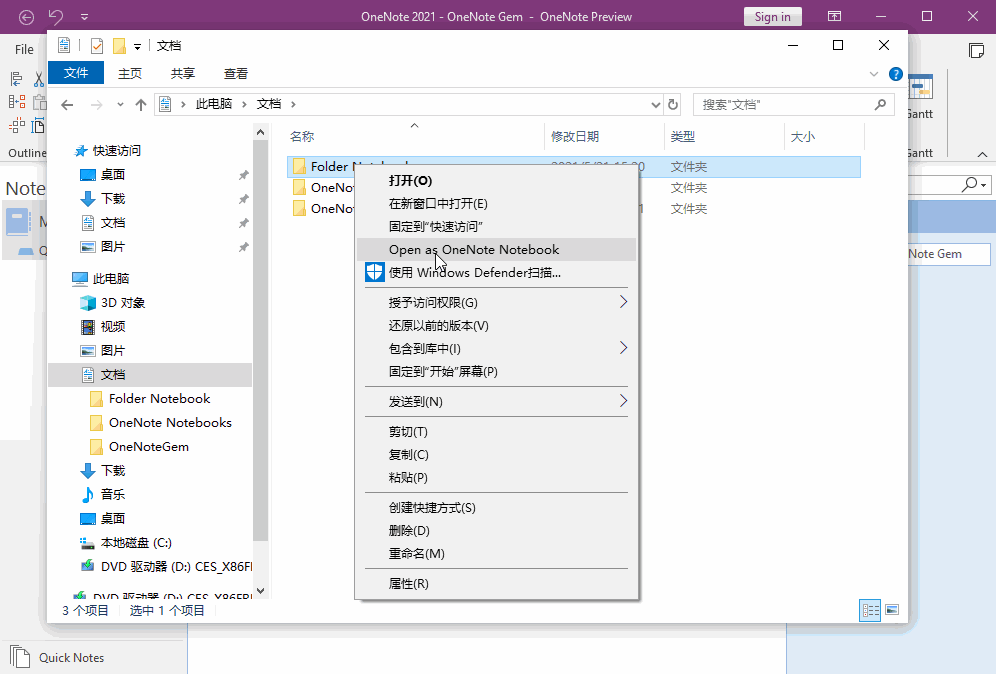
Task: Select 此电脑 in the navigation pane
Action: pyautogui.click(x=100, y=278)
